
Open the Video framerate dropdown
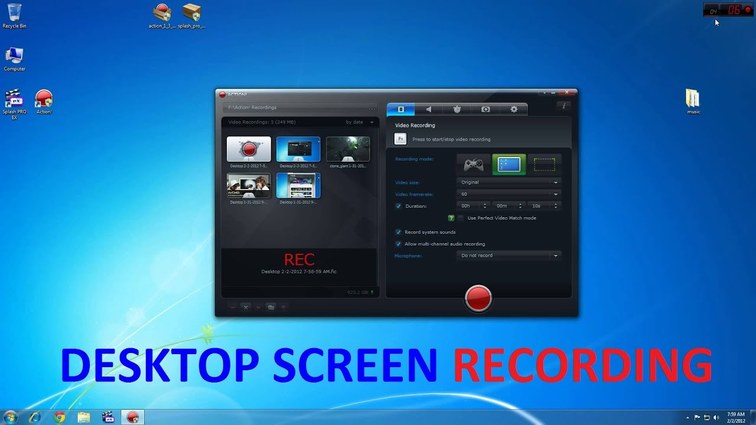(509, 194)
